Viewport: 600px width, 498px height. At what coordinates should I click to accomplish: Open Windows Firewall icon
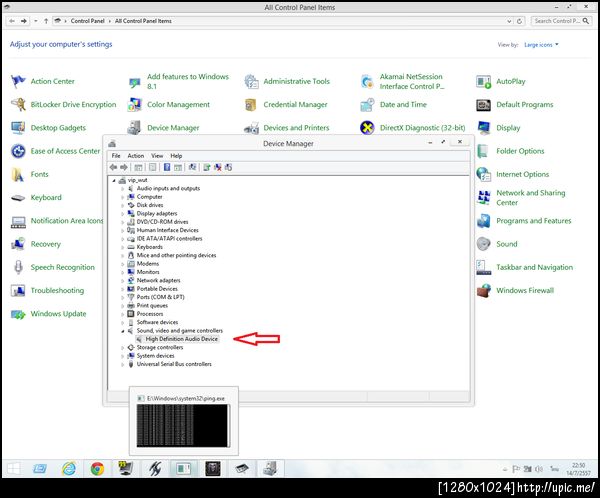click(x=484, y=291)
